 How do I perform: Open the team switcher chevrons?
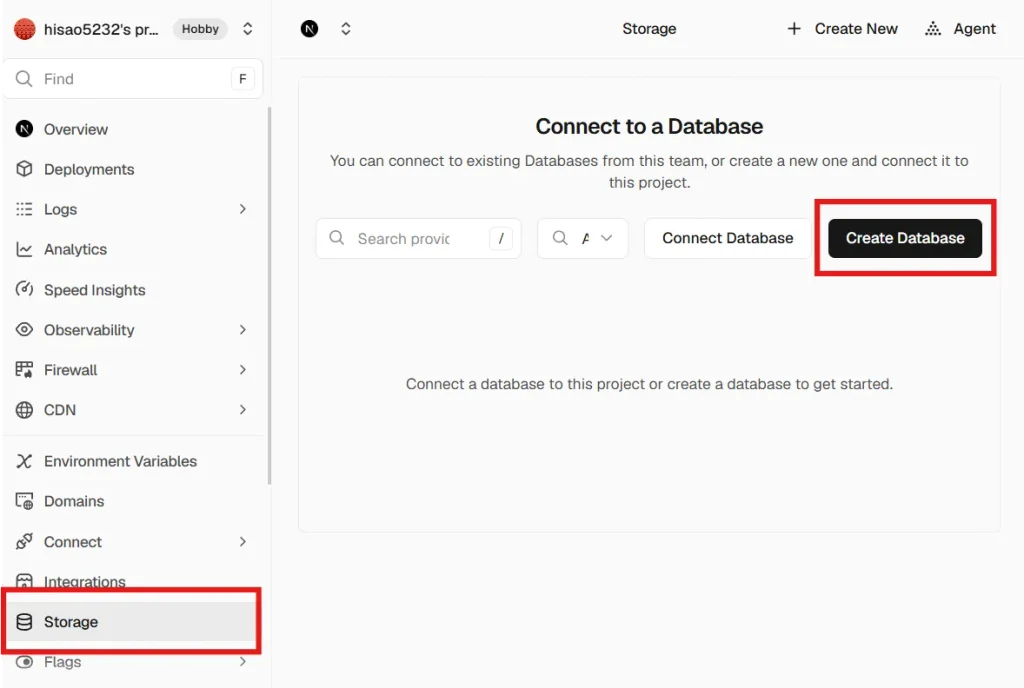click(248, 29)
